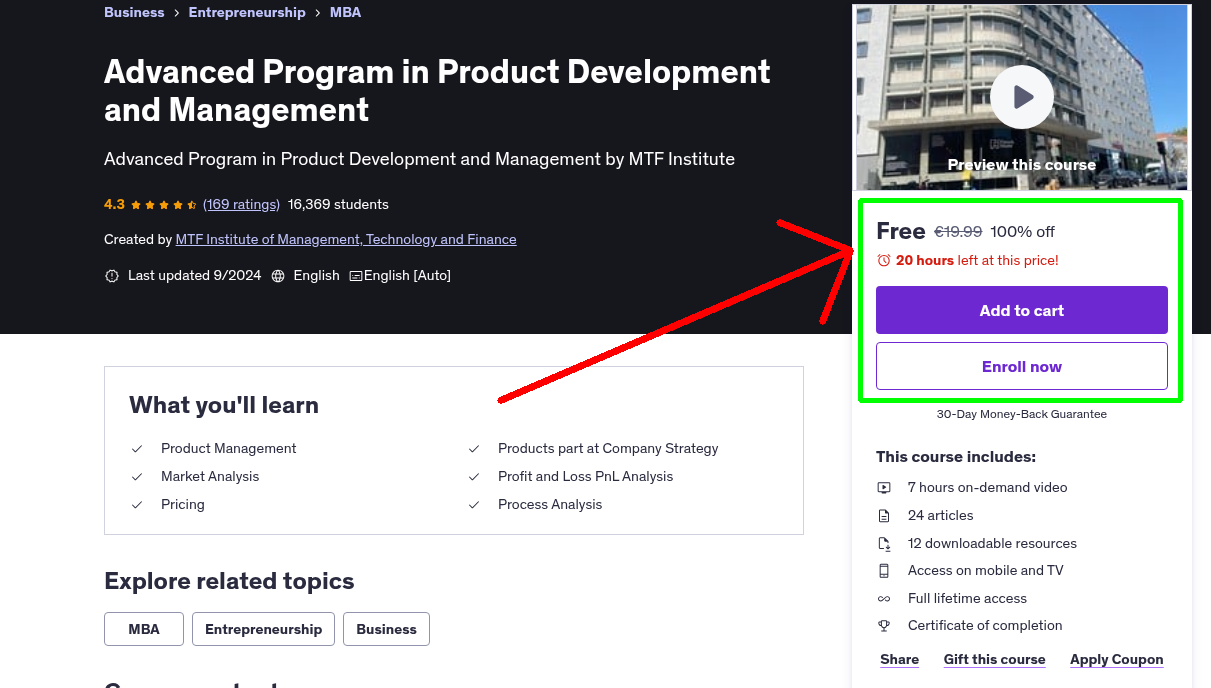Screen dimensions: 1211x688
Task: Click the star rating icons
Action: (164, 205)
